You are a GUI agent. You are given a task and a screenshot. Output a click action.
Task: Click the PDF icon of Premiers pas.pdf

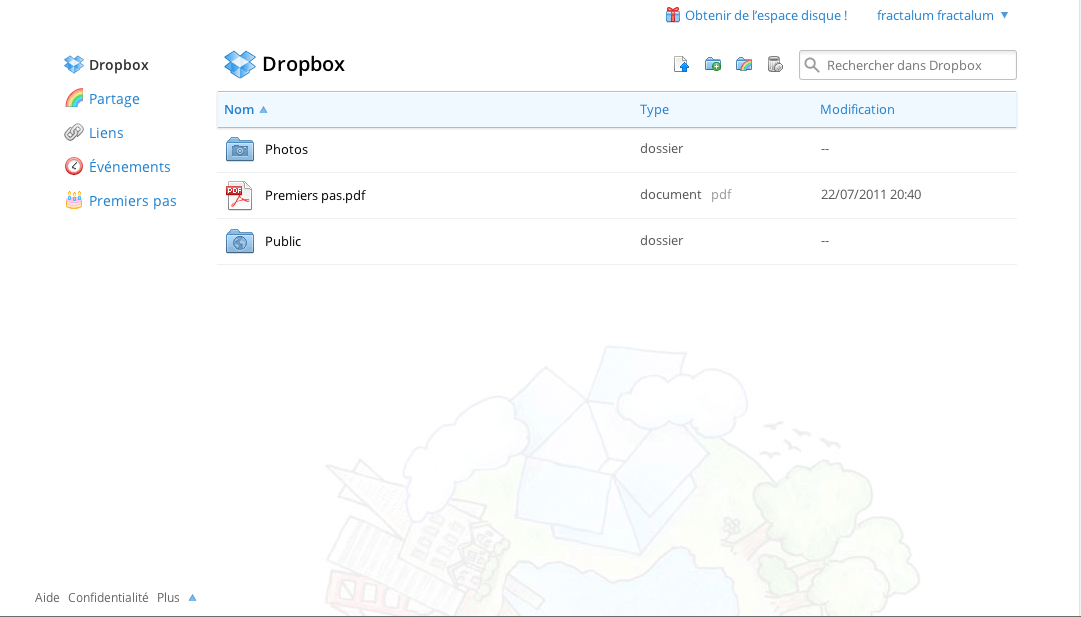tap(239, 196)
